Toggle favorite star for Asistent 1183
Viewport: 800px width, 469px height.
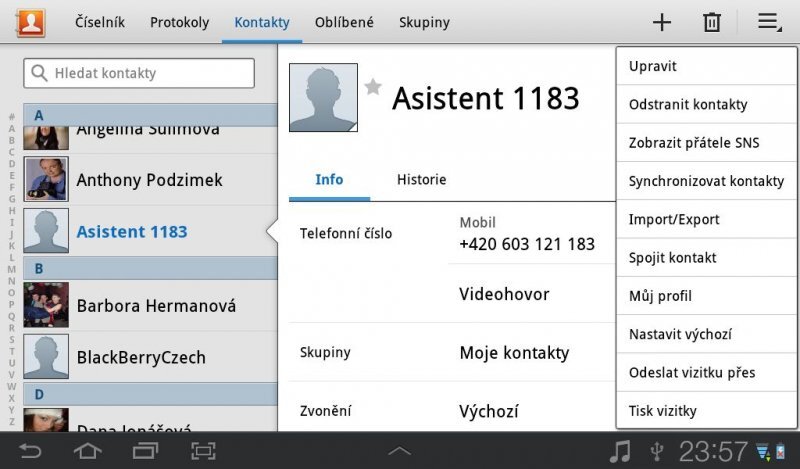click(373, 87)
